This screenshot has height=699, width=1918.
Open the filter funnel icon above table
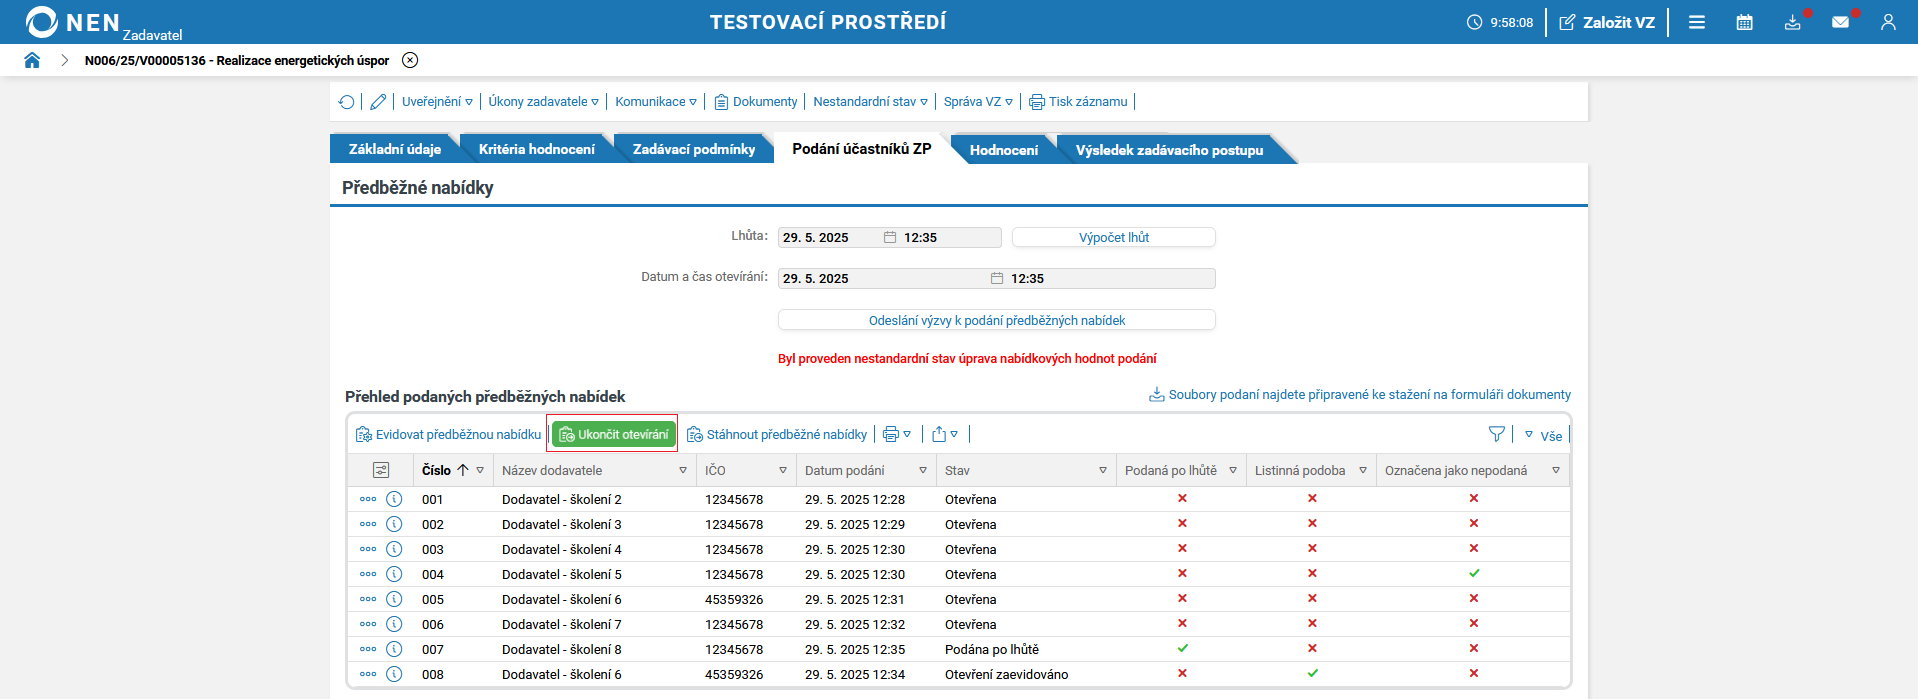(x=1496, y=434)
